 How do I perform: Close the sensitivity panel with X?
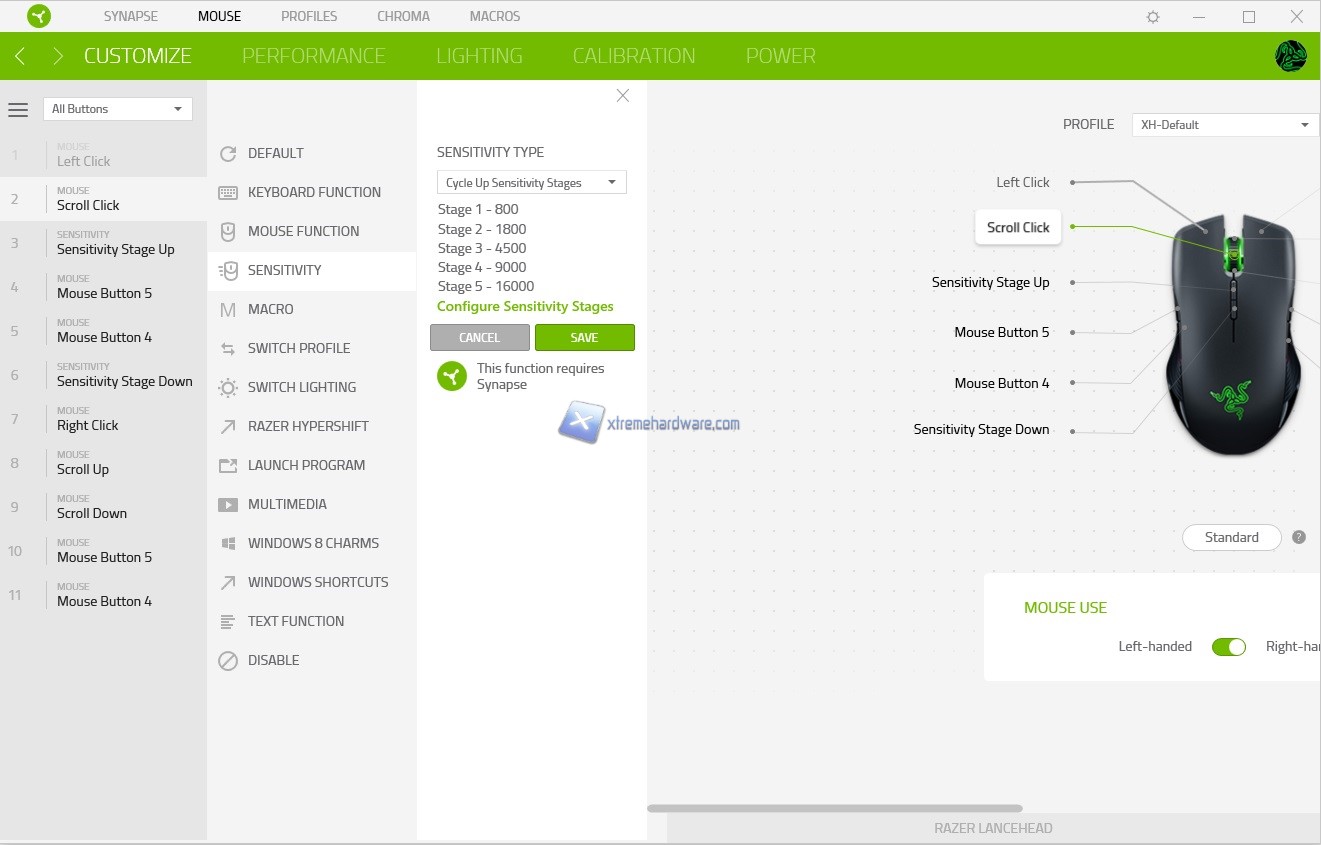pyautogui.click(x=623, y=96)
